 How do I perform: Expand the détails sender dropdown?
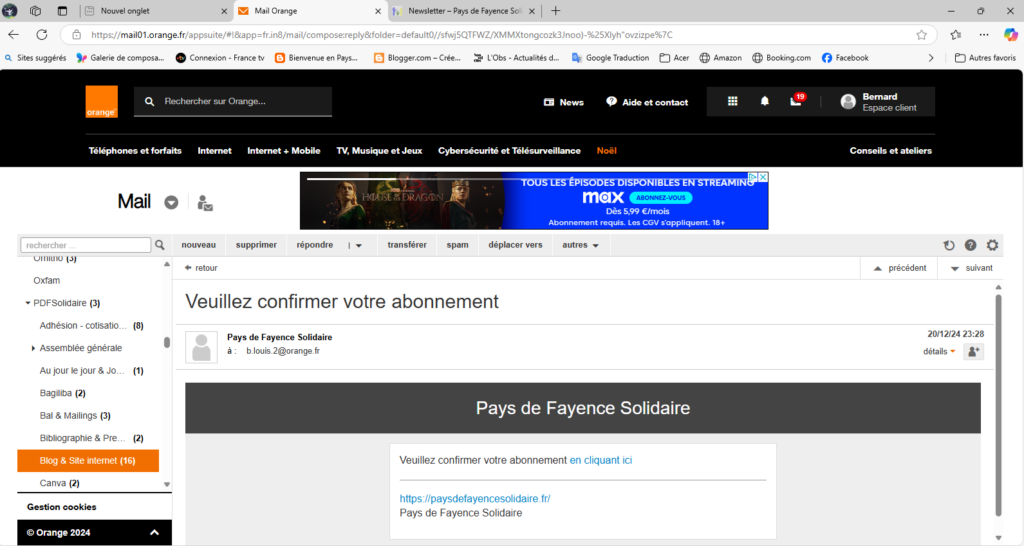coord(939,352)
